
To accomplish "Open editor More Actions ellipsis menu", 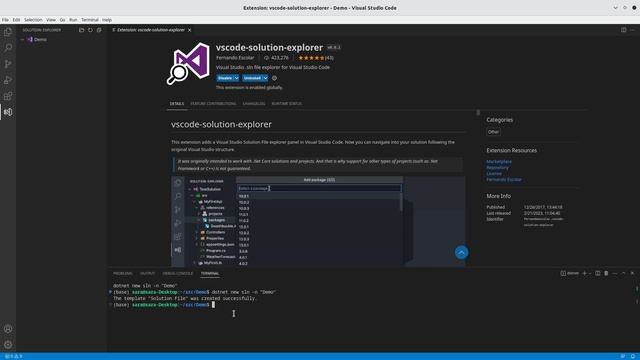I will (x=632, y=30).
